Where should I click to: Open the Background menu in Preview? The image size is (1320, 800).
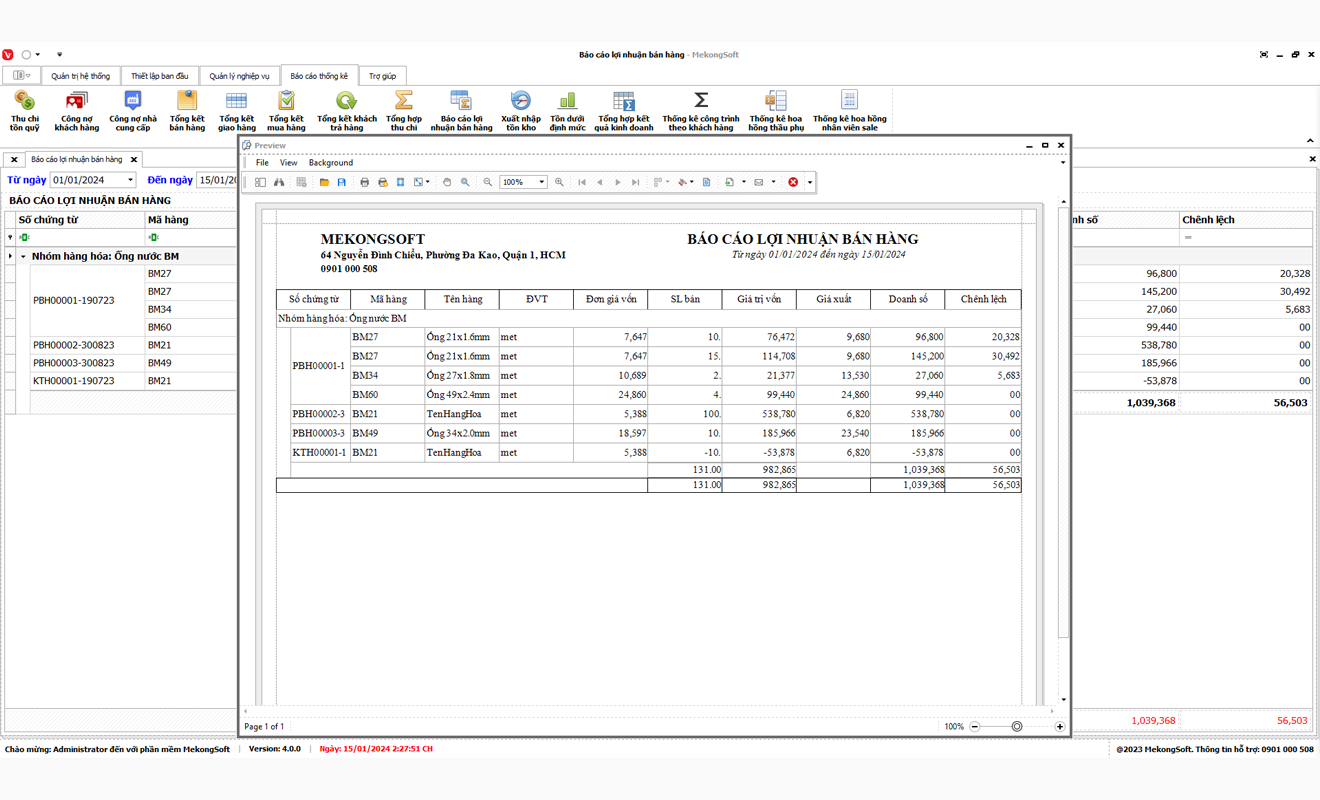(330, 162)
